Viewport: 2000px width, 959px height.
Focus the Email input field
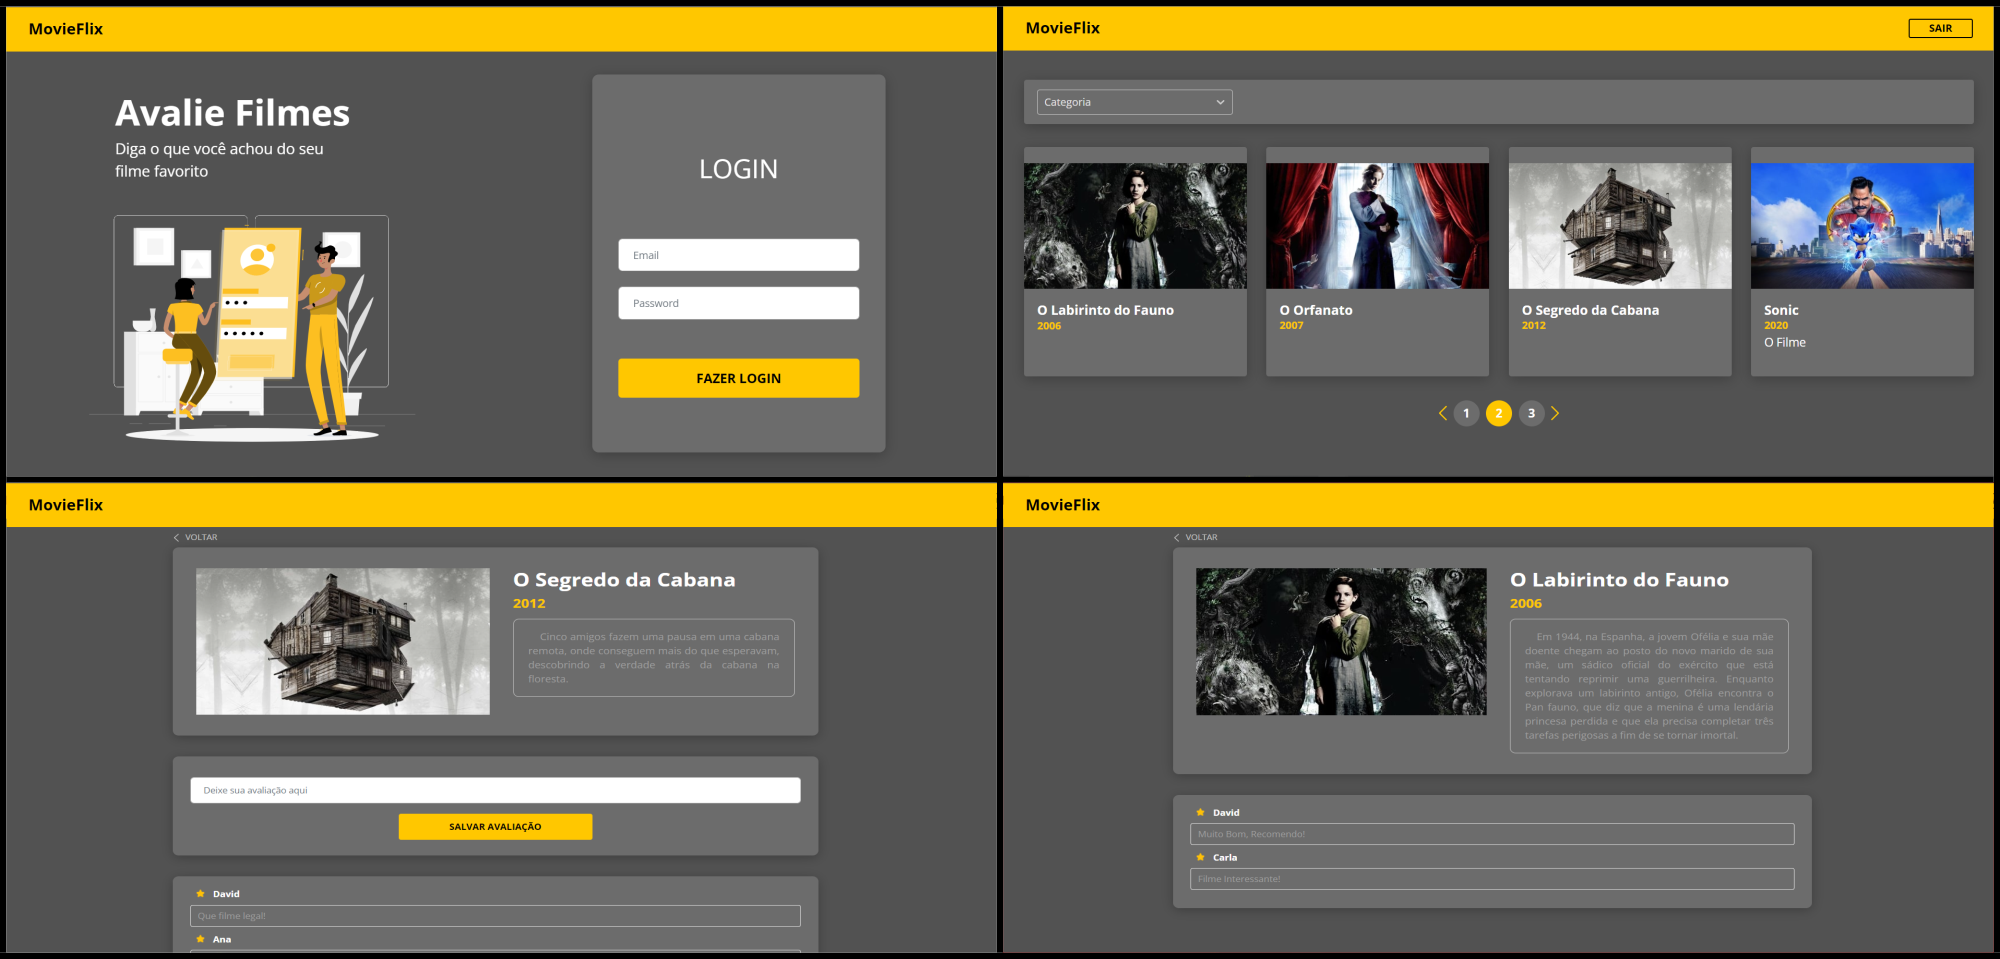pos(738,255)
